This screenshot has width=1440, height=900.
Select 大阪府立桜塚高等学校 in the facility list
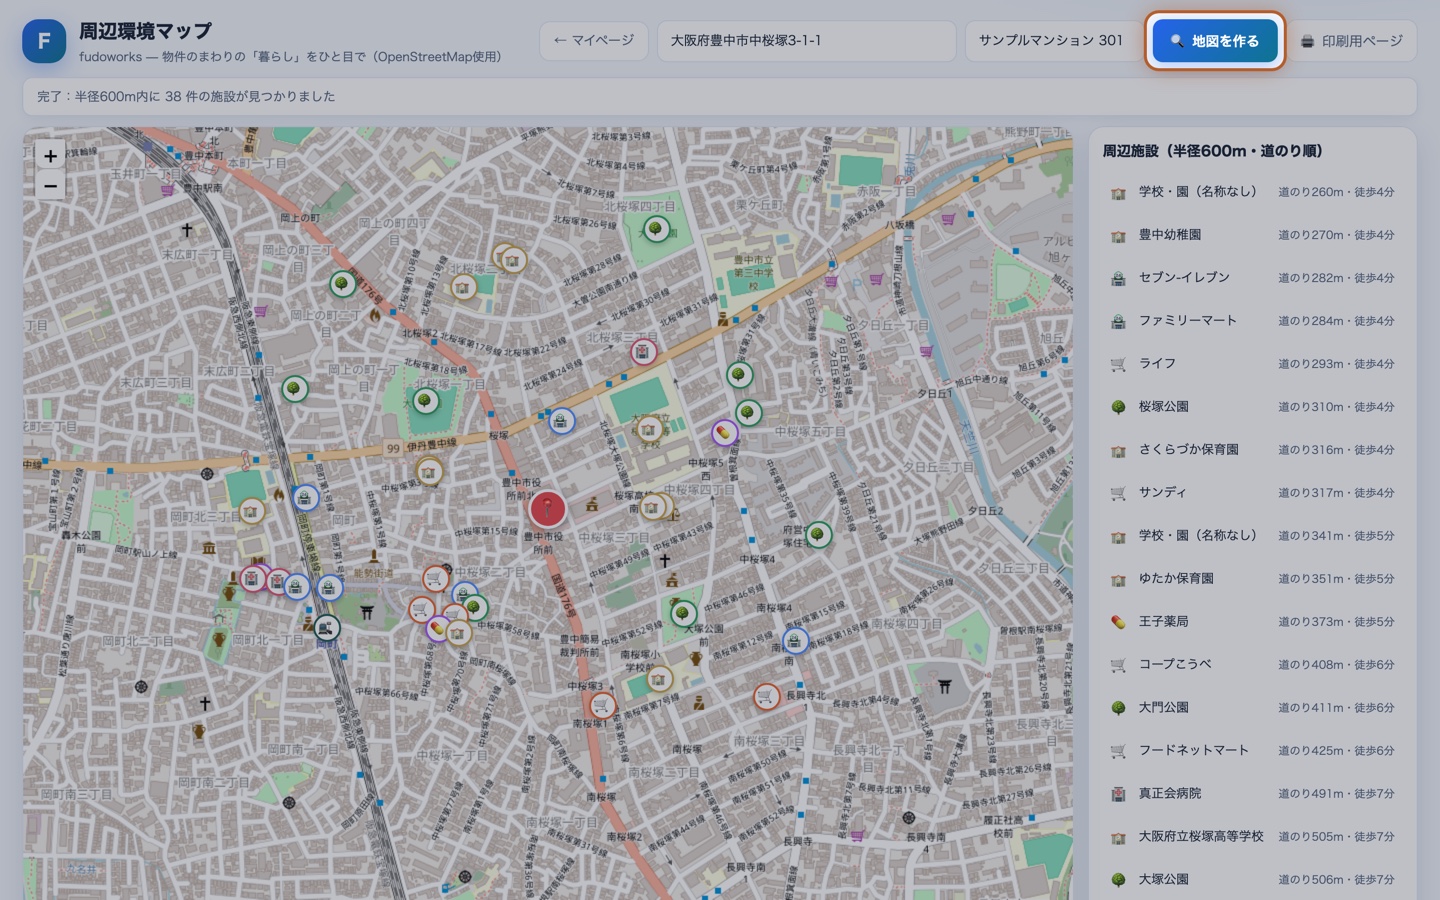(x=1252, y=837)
